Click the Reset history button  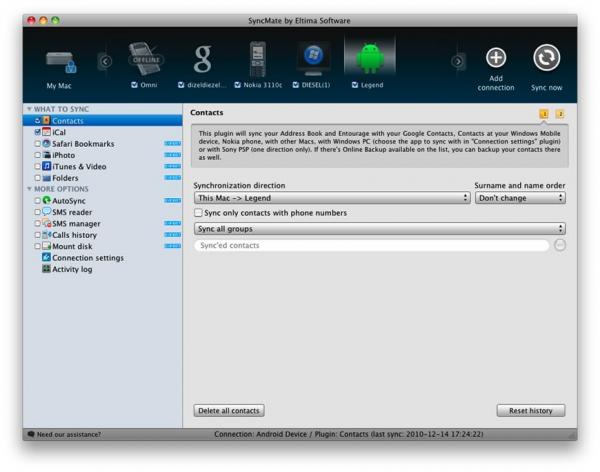tap(531, 411)
